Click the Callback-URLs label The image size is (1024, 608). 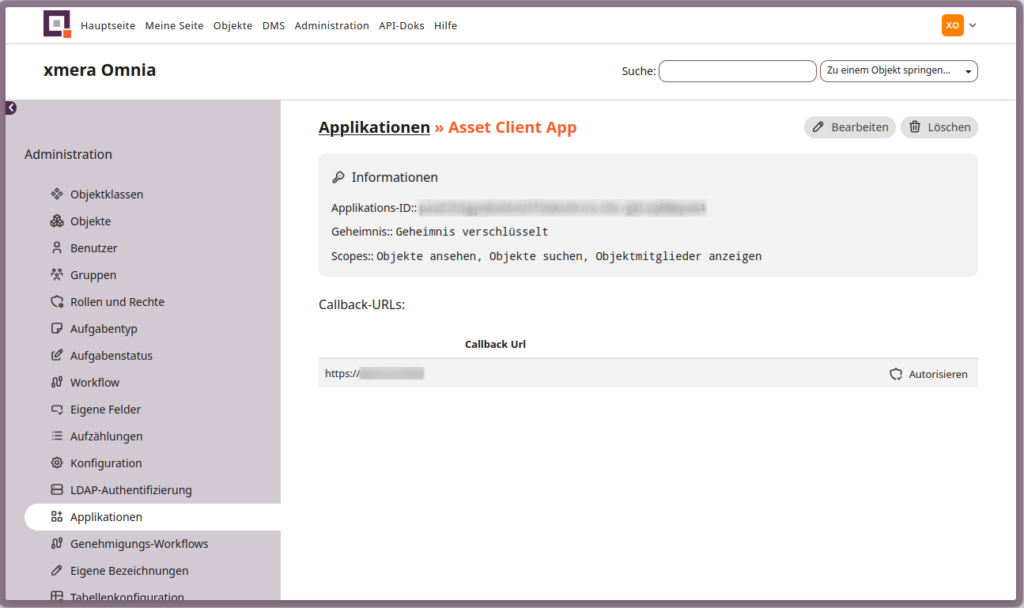(362, 304)
